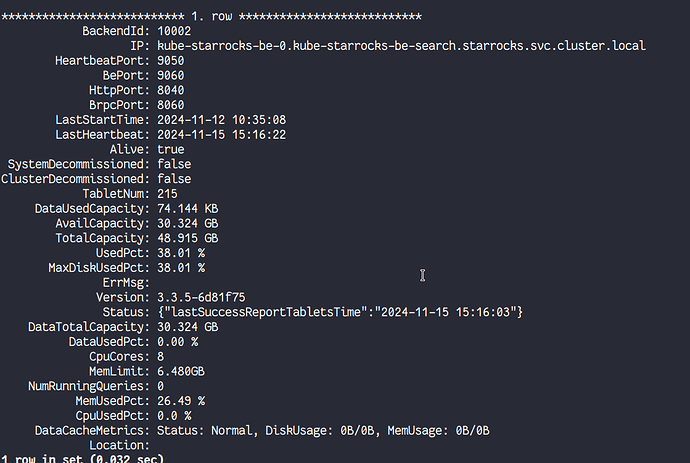Click the Alive value true
The width and height of the screenshot is (690, 463).
[x=170, y=150]
